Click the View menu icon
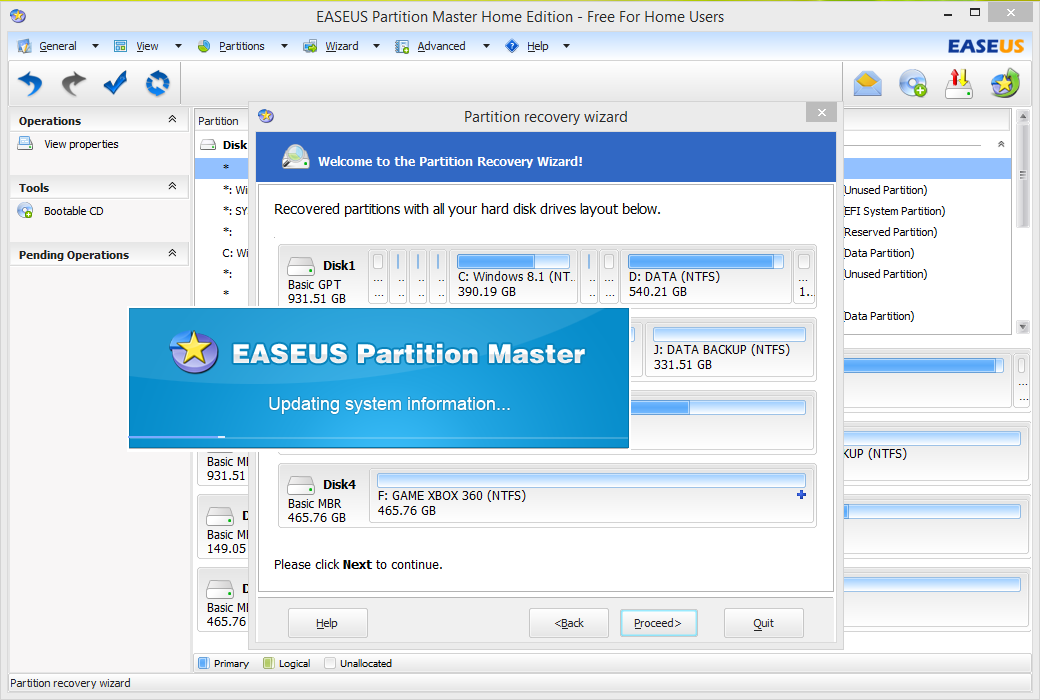Image resolution: width=1040 pixels, height=700 pixels. [121, 46]
